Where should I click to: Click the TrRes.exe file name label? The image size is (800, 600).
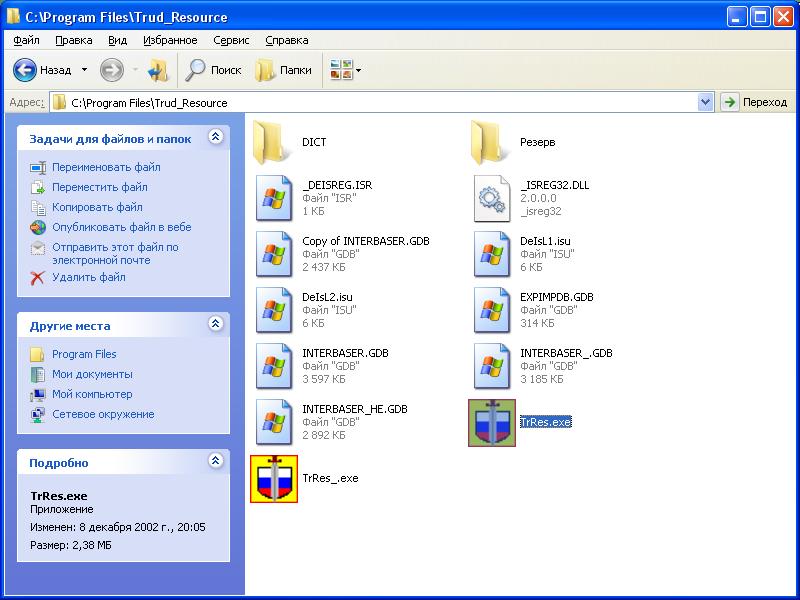pos(545,422)
